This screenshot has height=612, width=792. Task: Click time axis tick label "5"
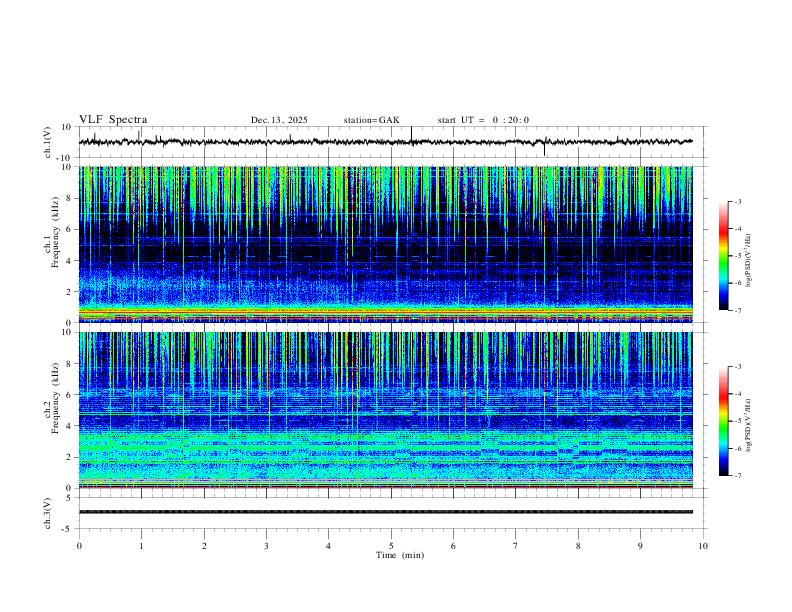(391, 546)
